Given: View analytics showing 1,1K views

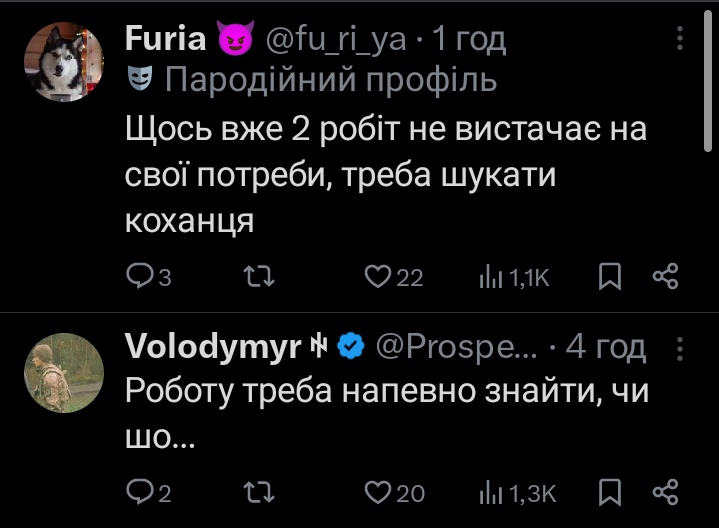Looking at the screenshot, I should click(x=514, y=277).
